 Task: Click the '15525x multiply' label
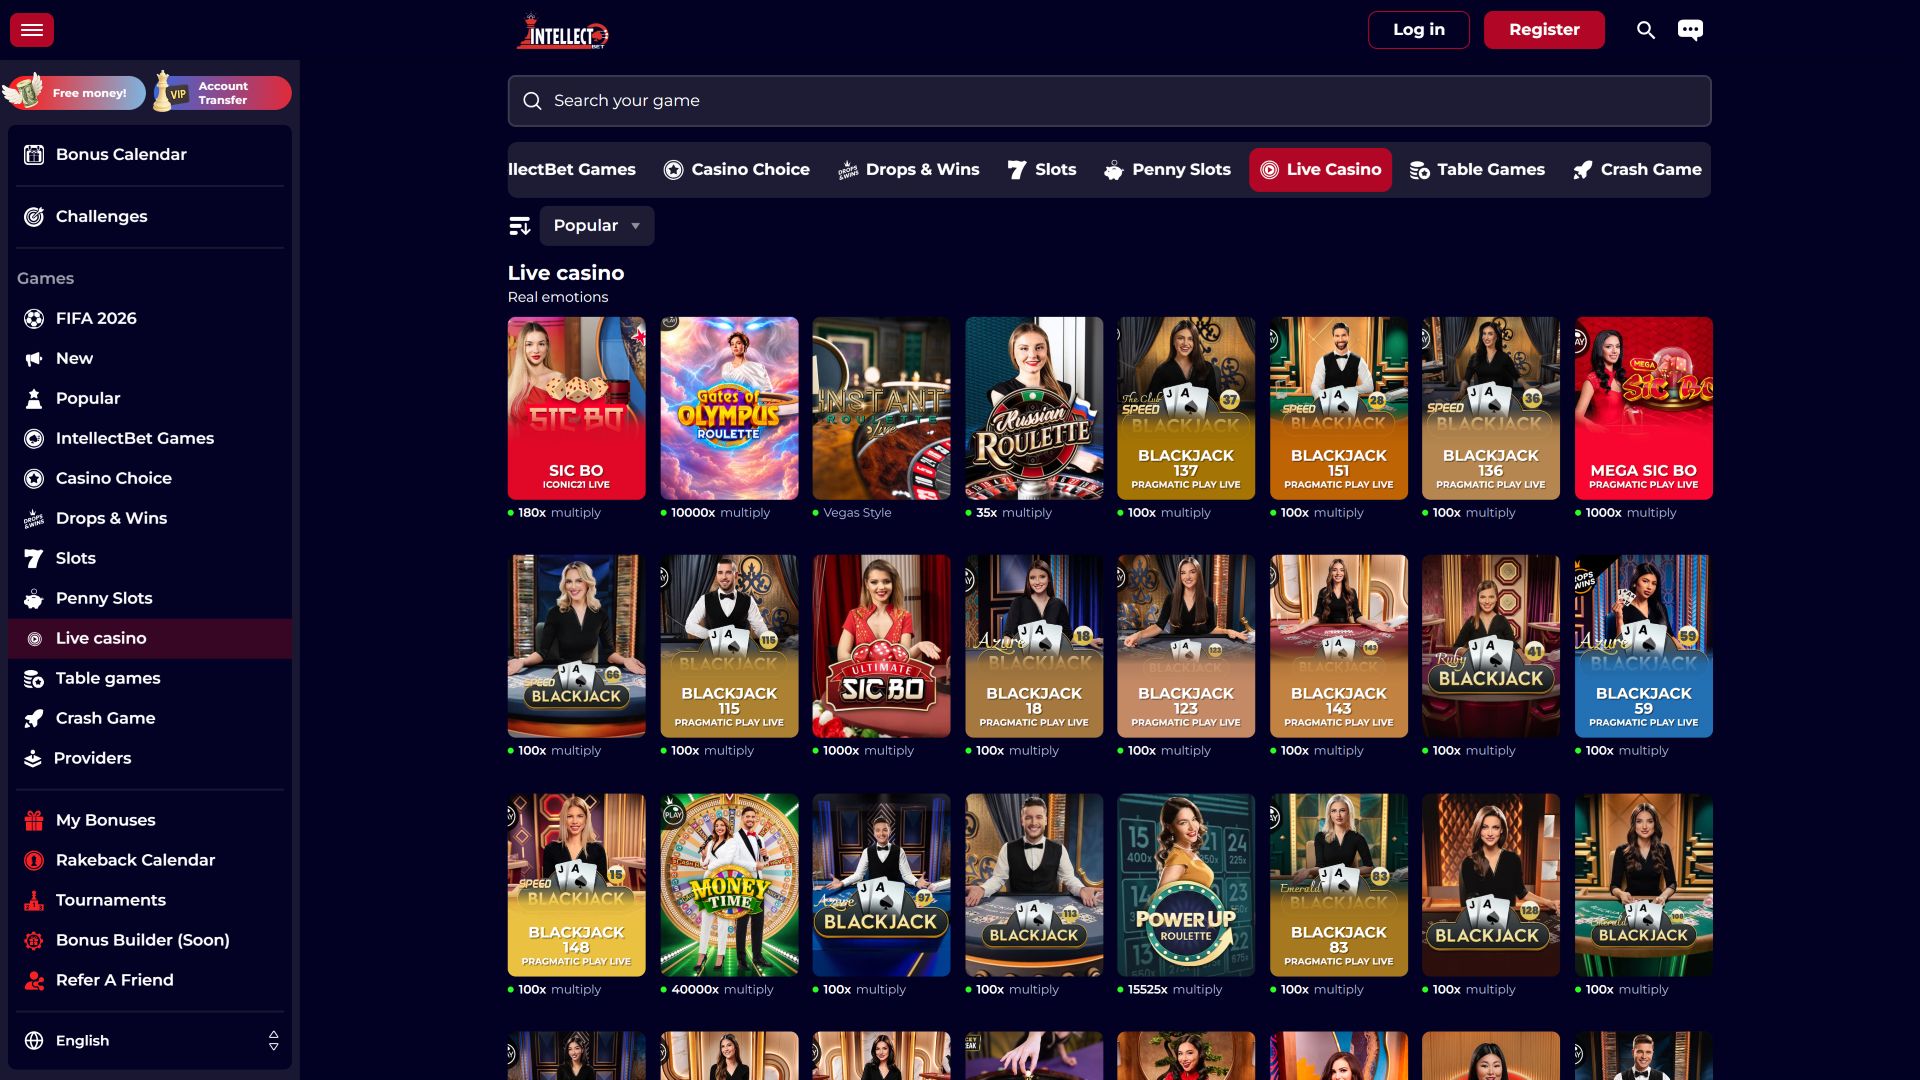(1175, 990)
